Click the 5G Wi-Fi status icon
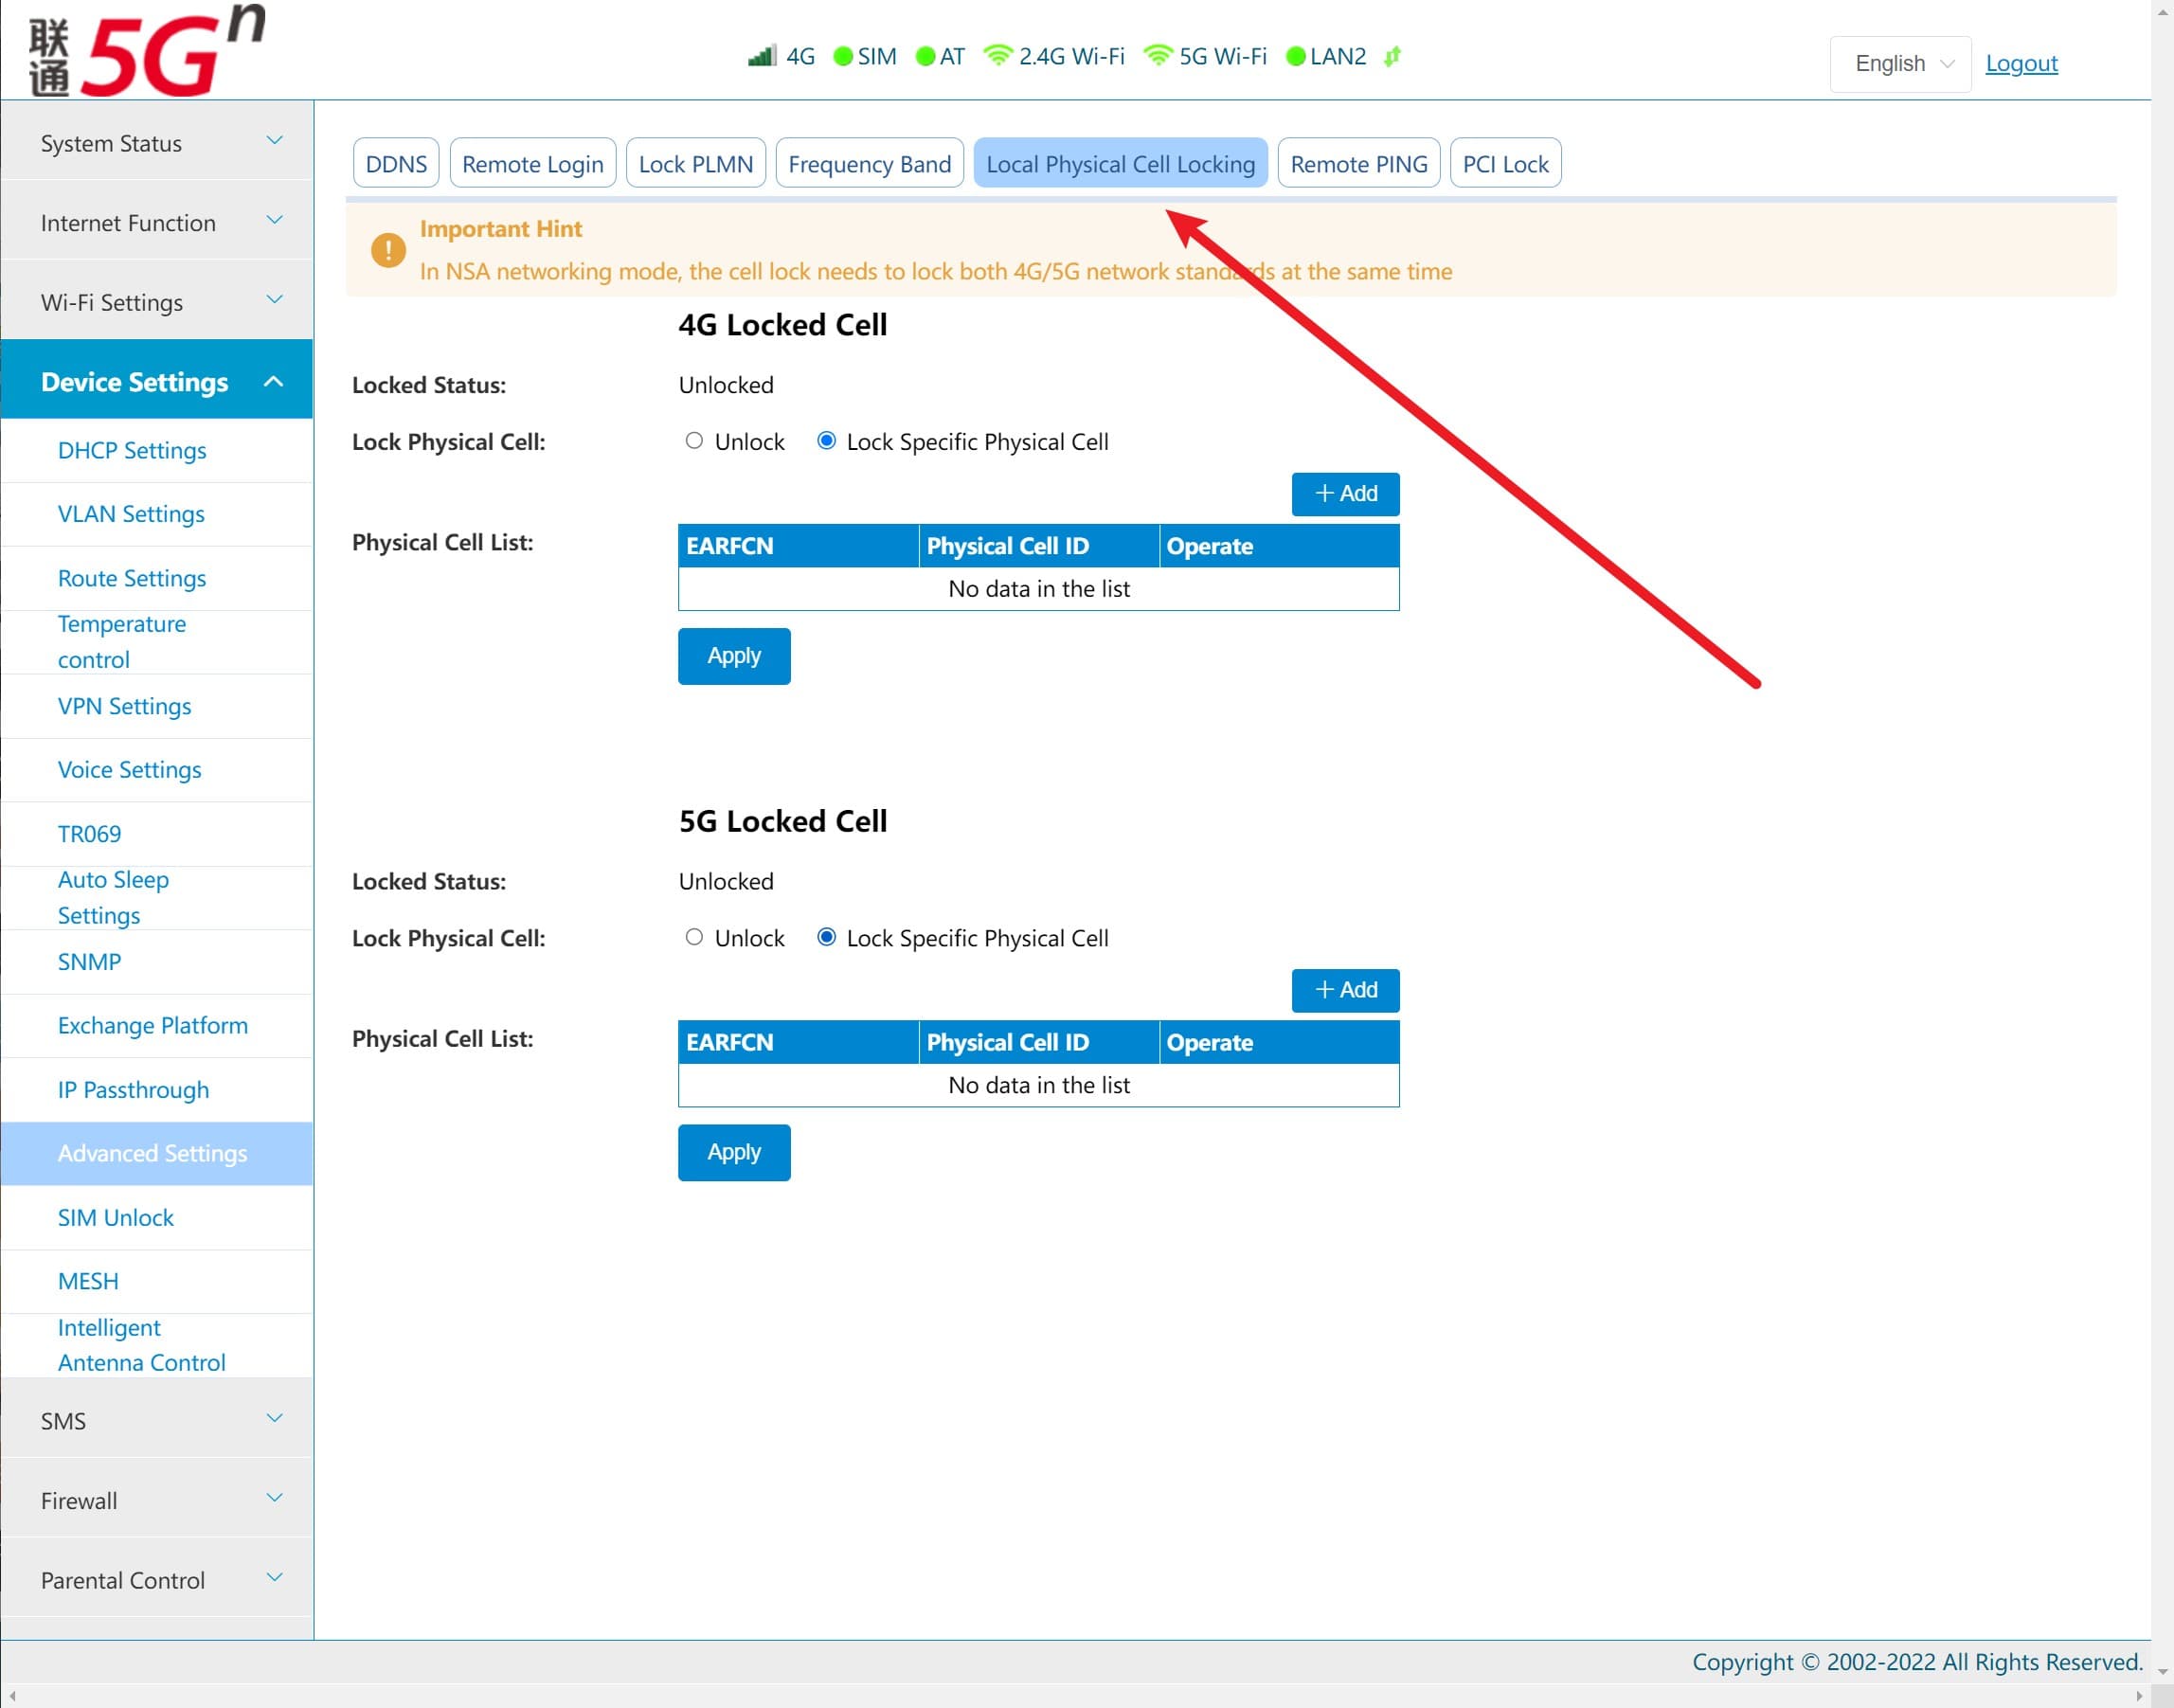Image resolution: width=2174 pixels, height=1708 pixels. click(1158, 56)
